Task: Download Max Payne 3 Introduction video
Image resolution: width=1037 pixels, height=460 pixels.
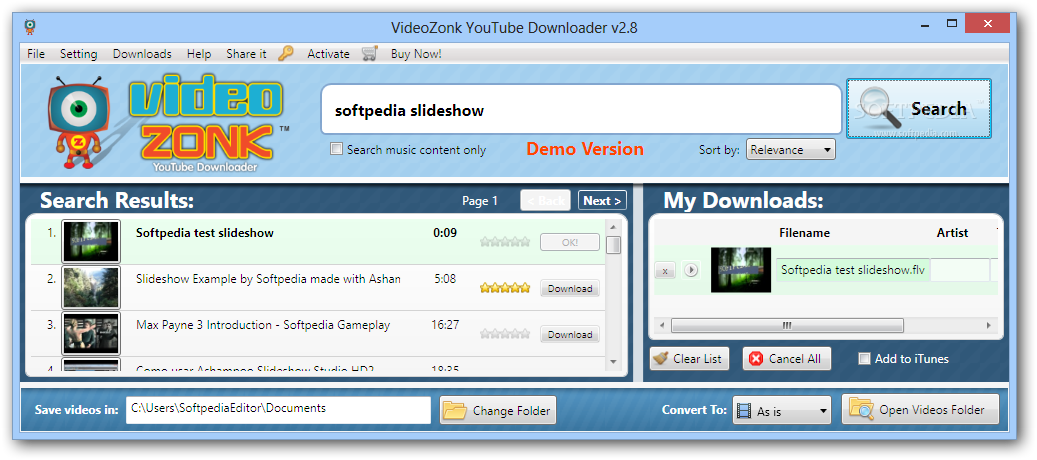Action: (569, 334)
